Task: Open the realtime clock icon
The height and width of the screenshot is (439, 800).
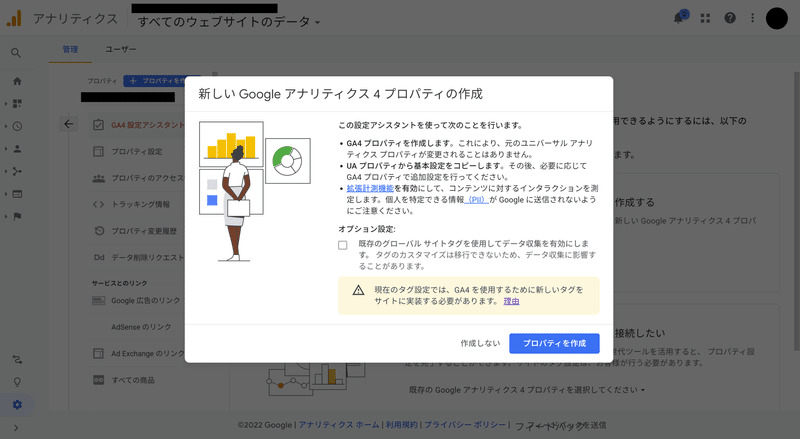Action: pos(17,126)
